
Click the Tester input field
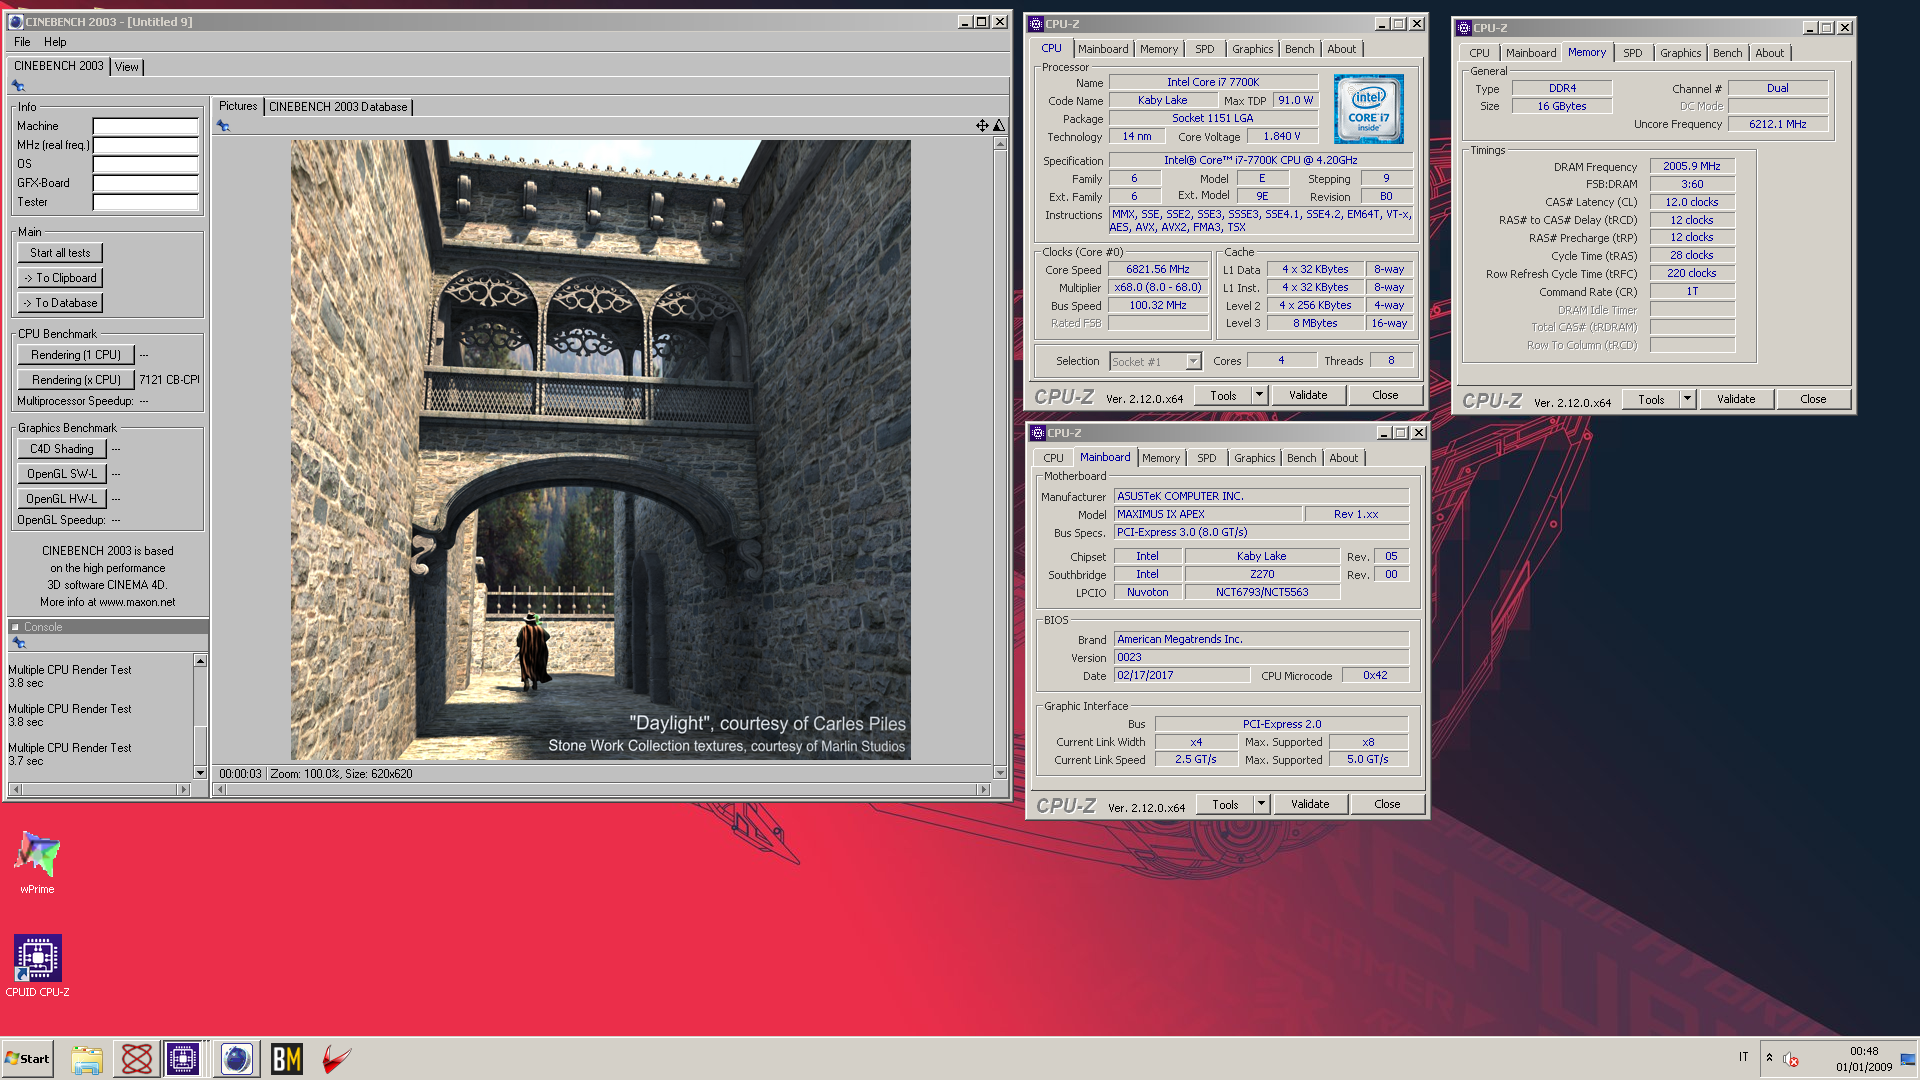[x=146, y=202]
